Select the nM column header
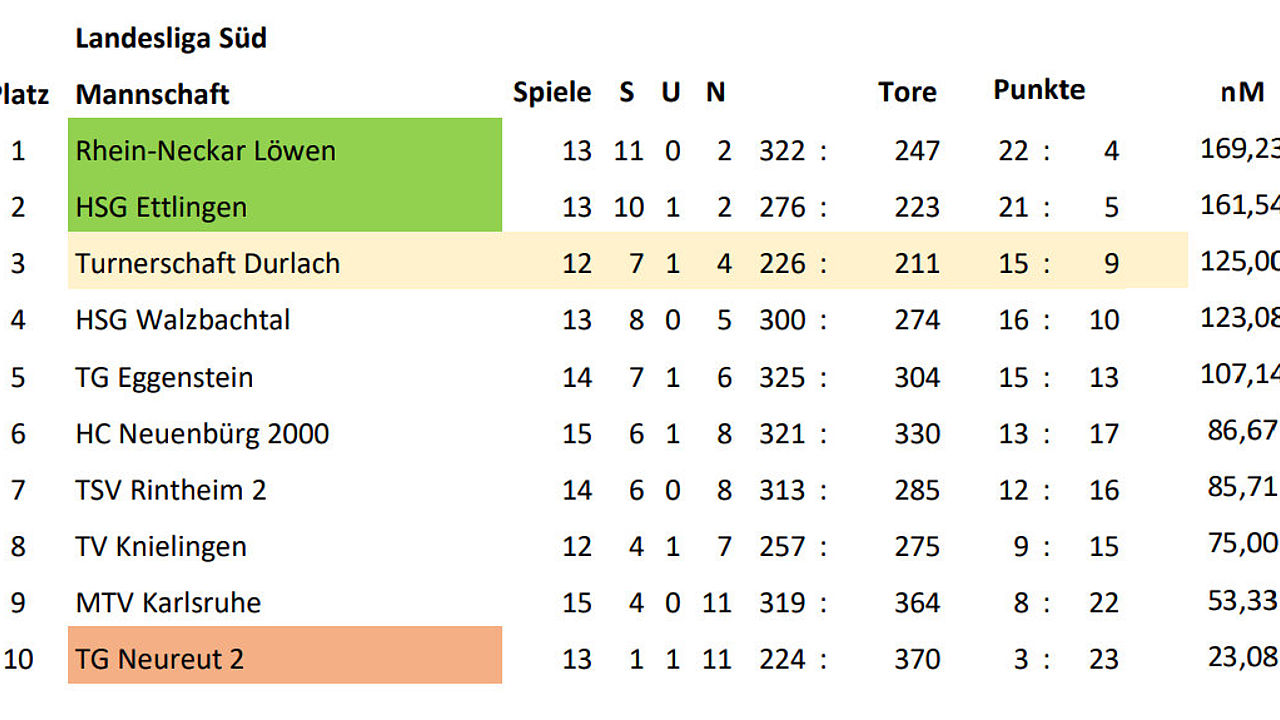This screenshot has width=1280, height=720. coord(1242,92)
